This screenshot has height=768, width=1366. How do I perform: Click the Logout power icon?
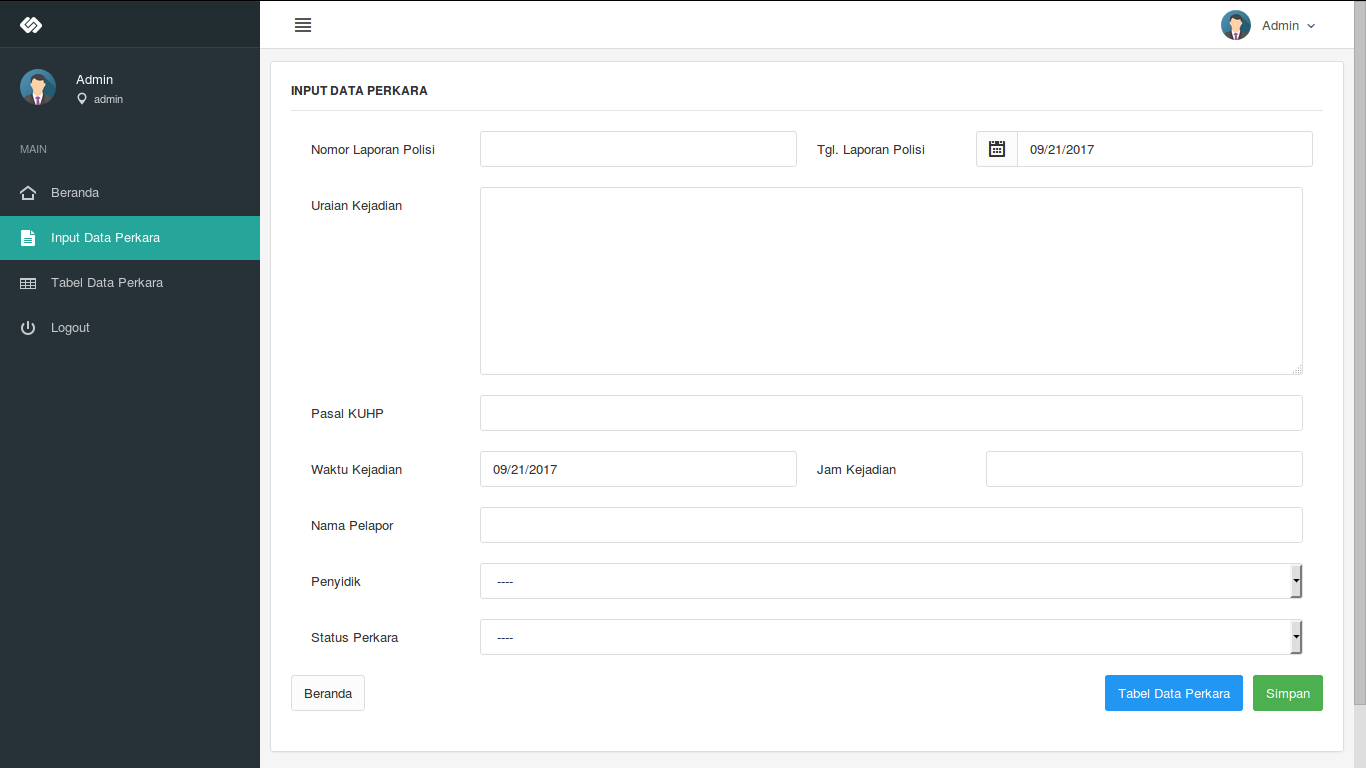28,328
